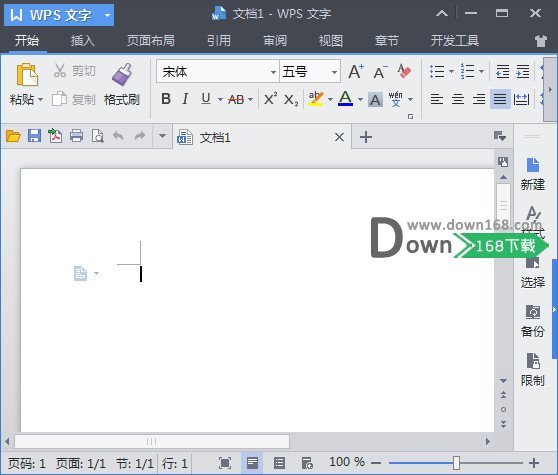Click zoom in plus button

tap(534, 463)
